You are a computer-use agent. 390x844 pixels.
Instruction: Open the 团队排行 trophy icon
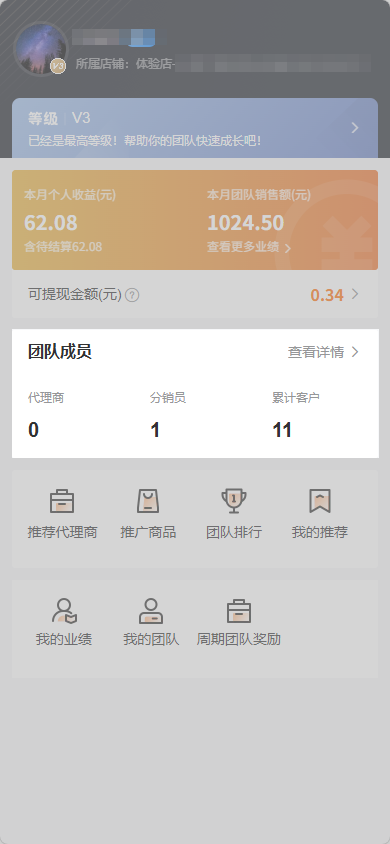[x=234, y=501]
